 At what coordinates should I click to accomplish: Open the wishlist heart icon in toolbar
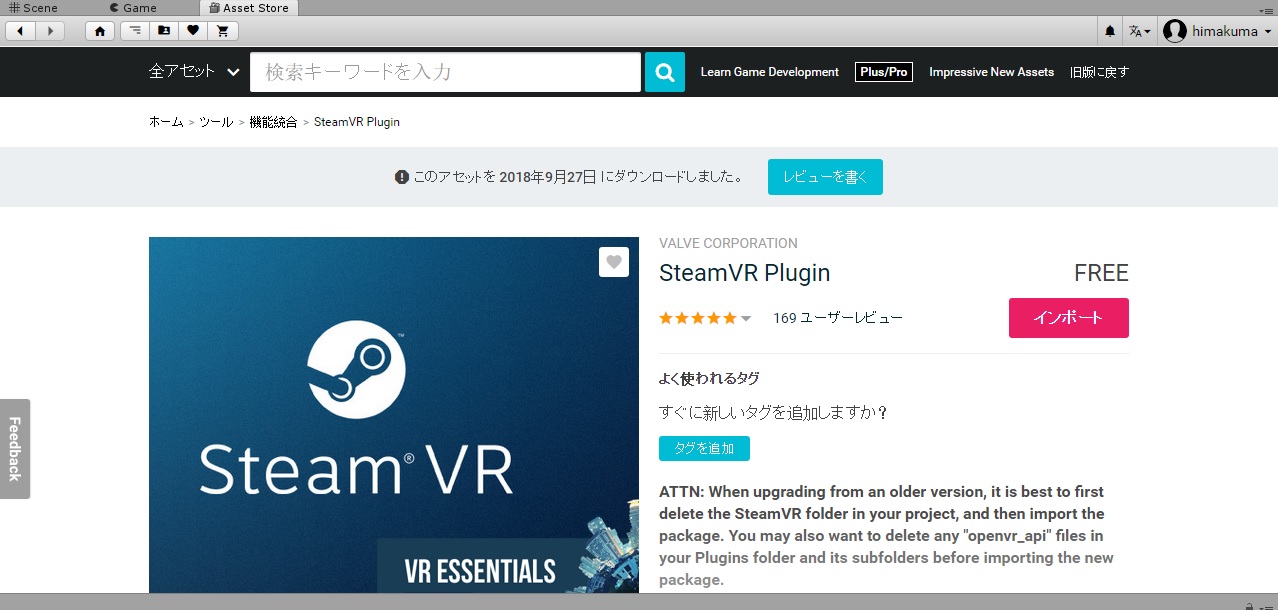pos(190,31)
